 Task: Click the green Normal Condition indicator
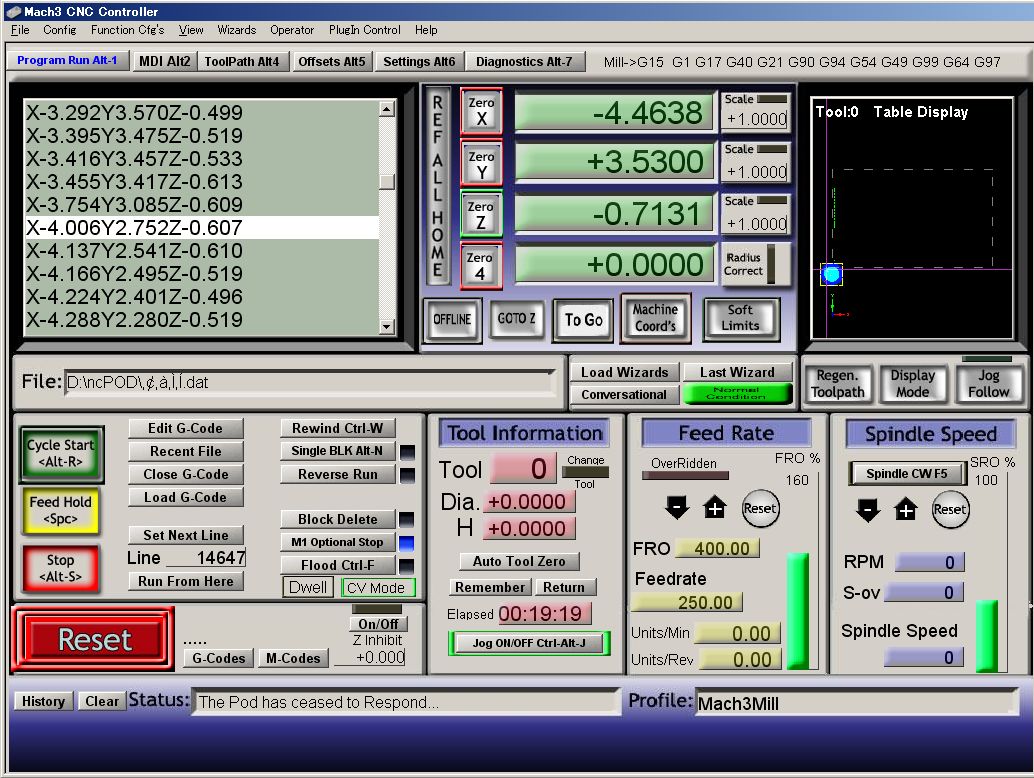[x=737, y=394]
